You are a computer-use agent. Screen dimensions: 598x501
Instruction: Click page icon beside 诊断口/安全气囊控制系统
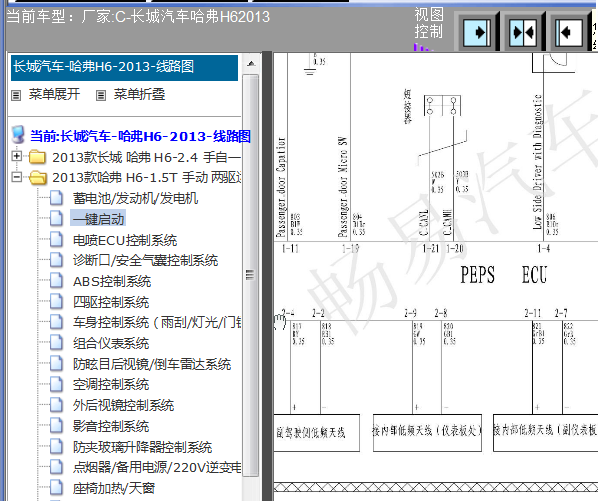coord(56,260)
